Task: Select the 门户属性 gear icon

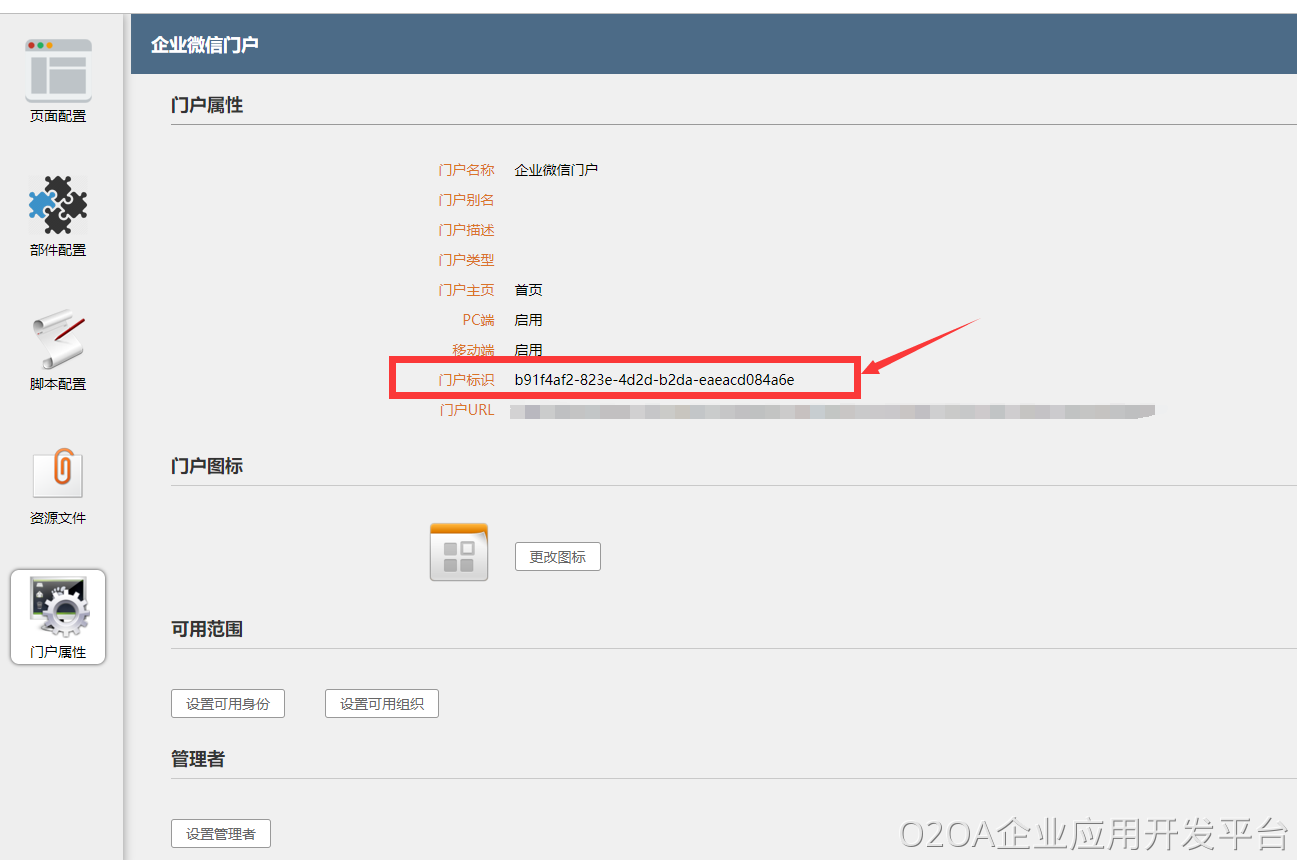Action: pos(58,608)
